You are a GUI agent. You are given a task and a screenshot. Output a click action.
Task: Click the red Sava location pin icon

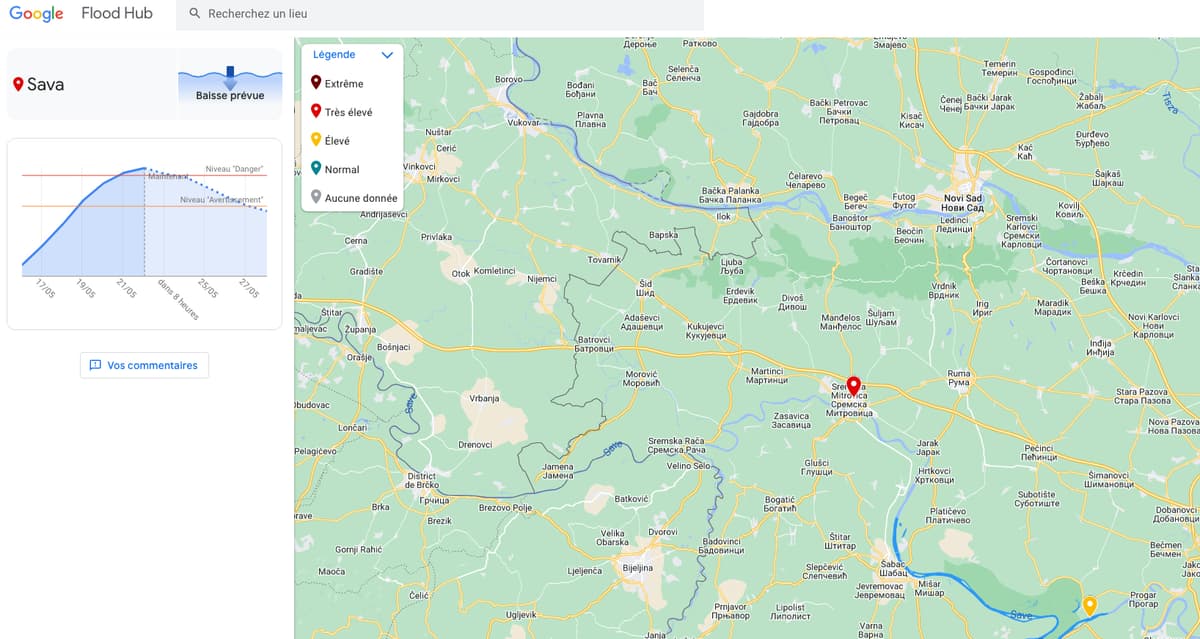tap(18, 84)
